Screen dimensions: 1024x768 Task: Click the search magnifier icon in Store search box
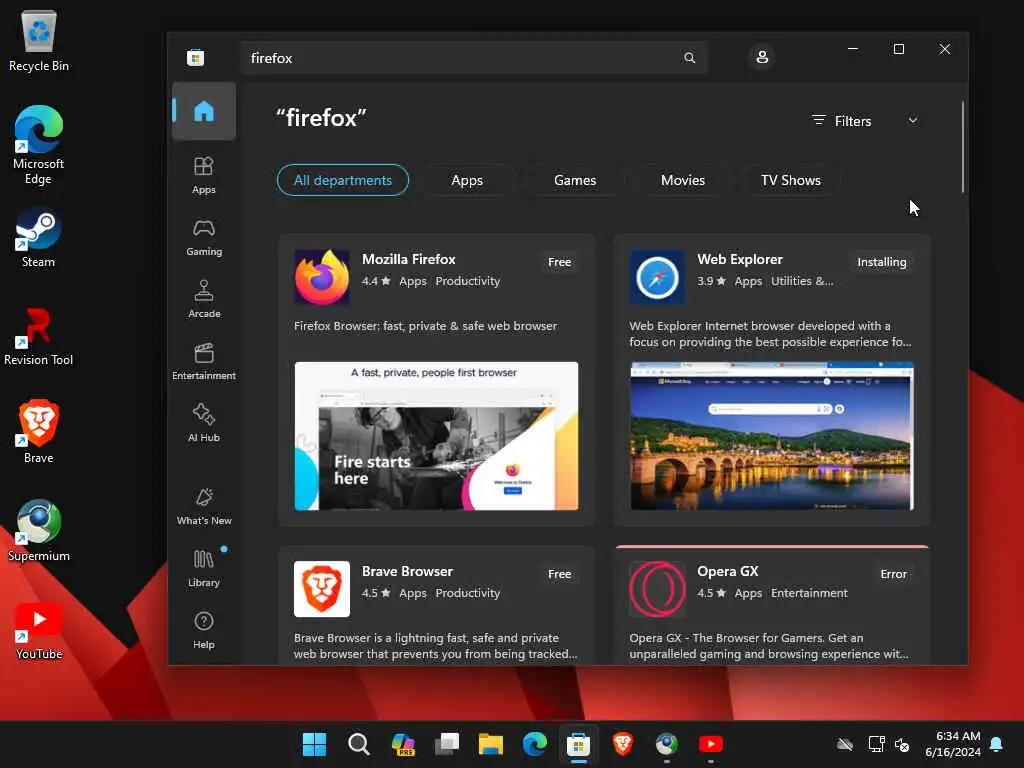tap(689, 58)
